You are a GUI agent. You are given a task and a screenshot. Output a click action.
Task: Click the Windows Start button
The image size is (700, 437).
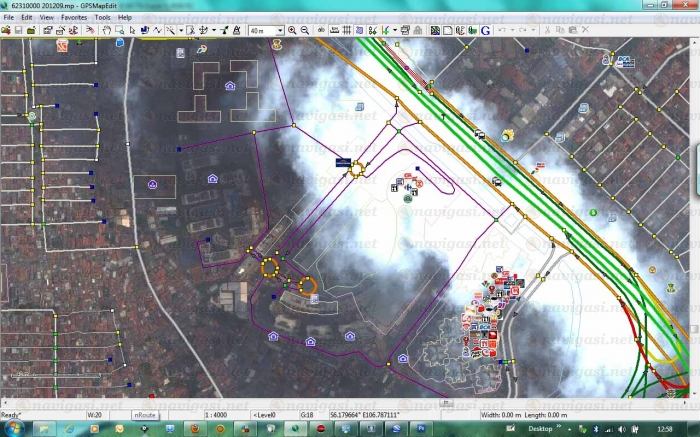[x=14, y=428]
